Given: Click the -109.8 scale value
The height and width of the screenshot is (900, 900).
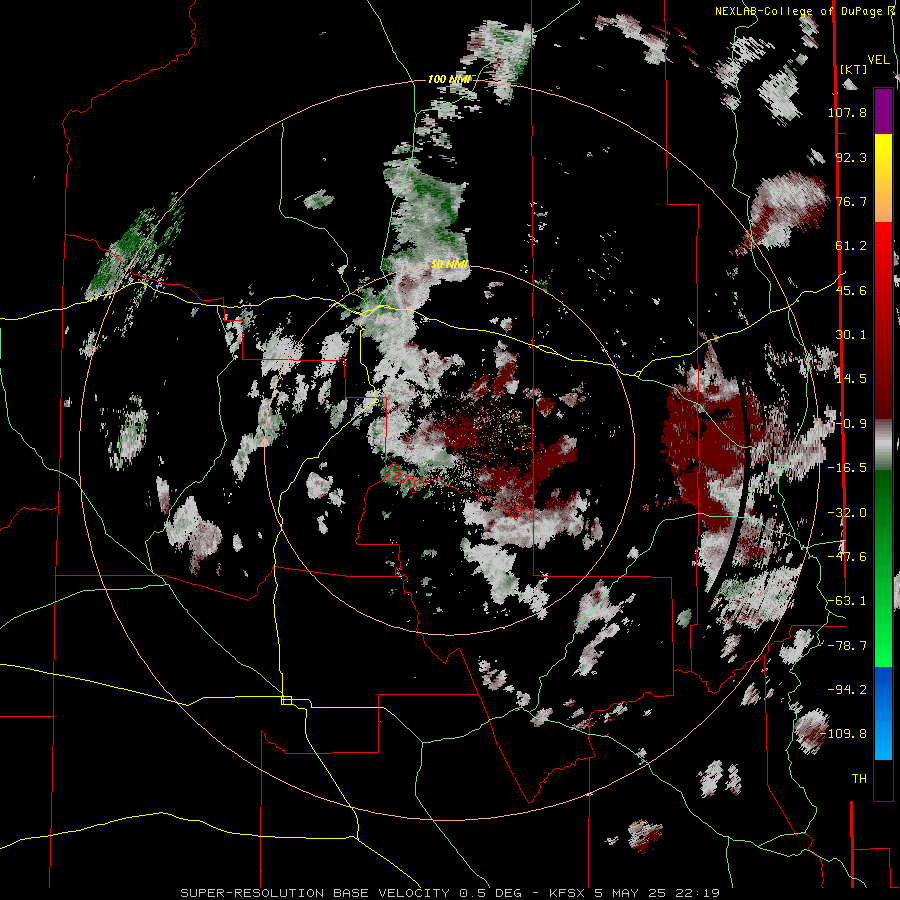Looking at the screenshot, I should (x=844, y=734).
